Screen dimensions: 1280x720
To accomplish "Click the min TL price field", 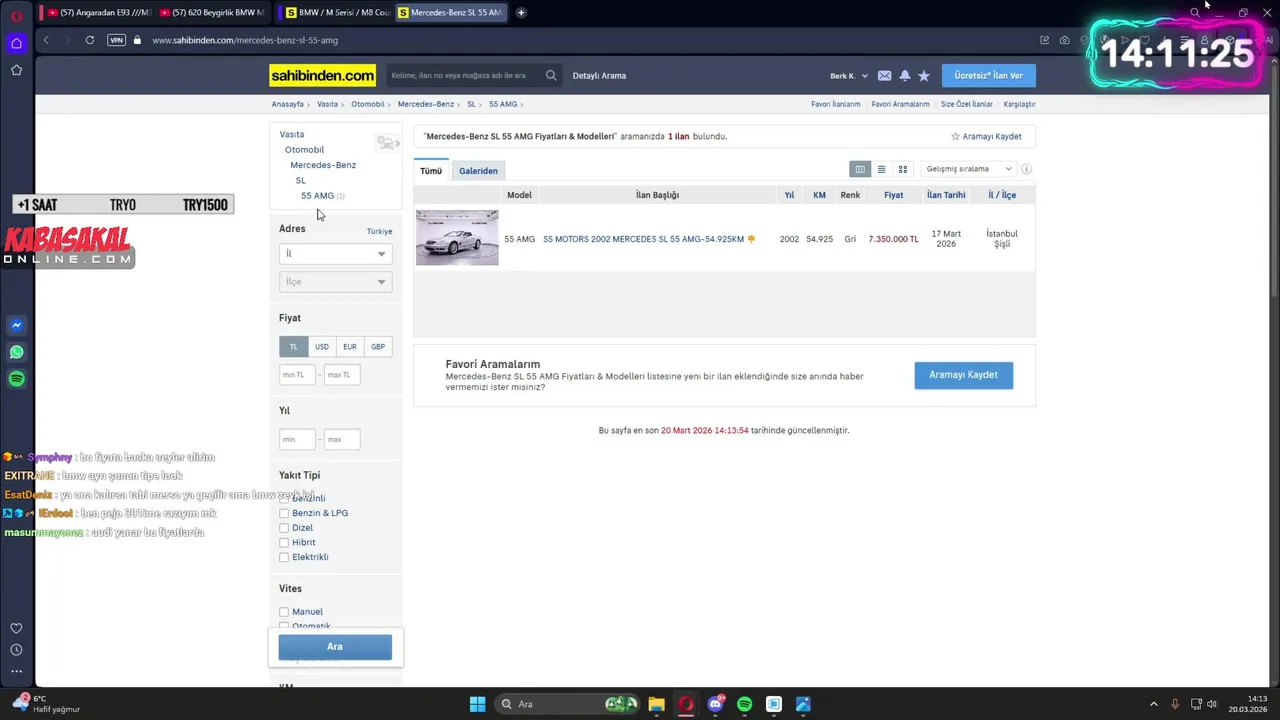I will coord(297,375).
